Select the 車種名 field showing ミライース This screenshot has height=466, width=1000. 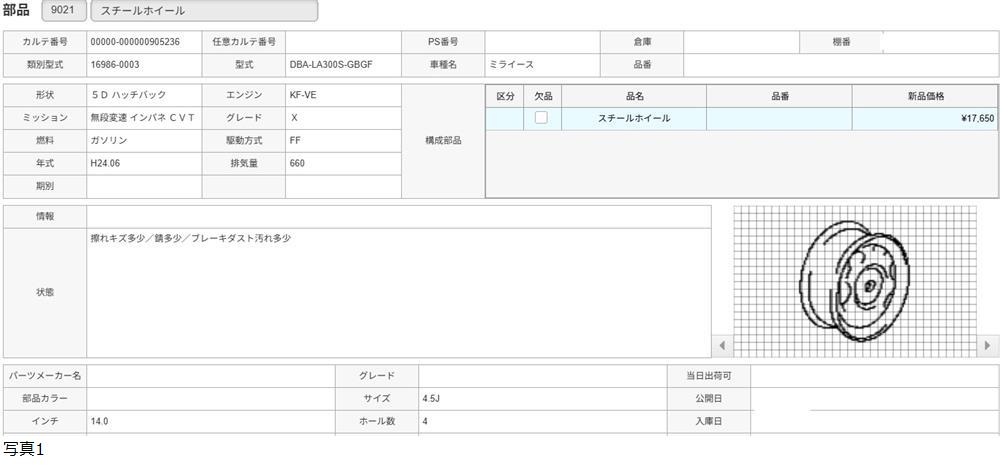542,65
